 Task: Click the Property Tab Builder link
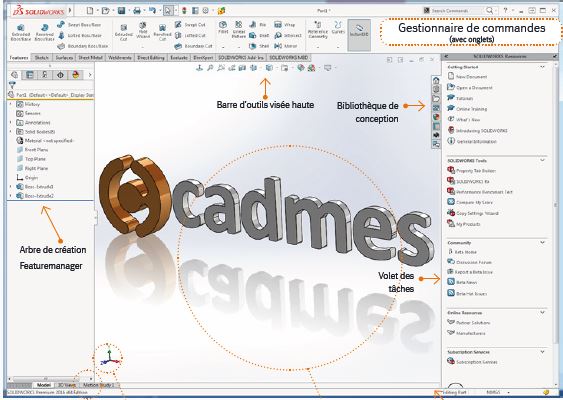471,171
